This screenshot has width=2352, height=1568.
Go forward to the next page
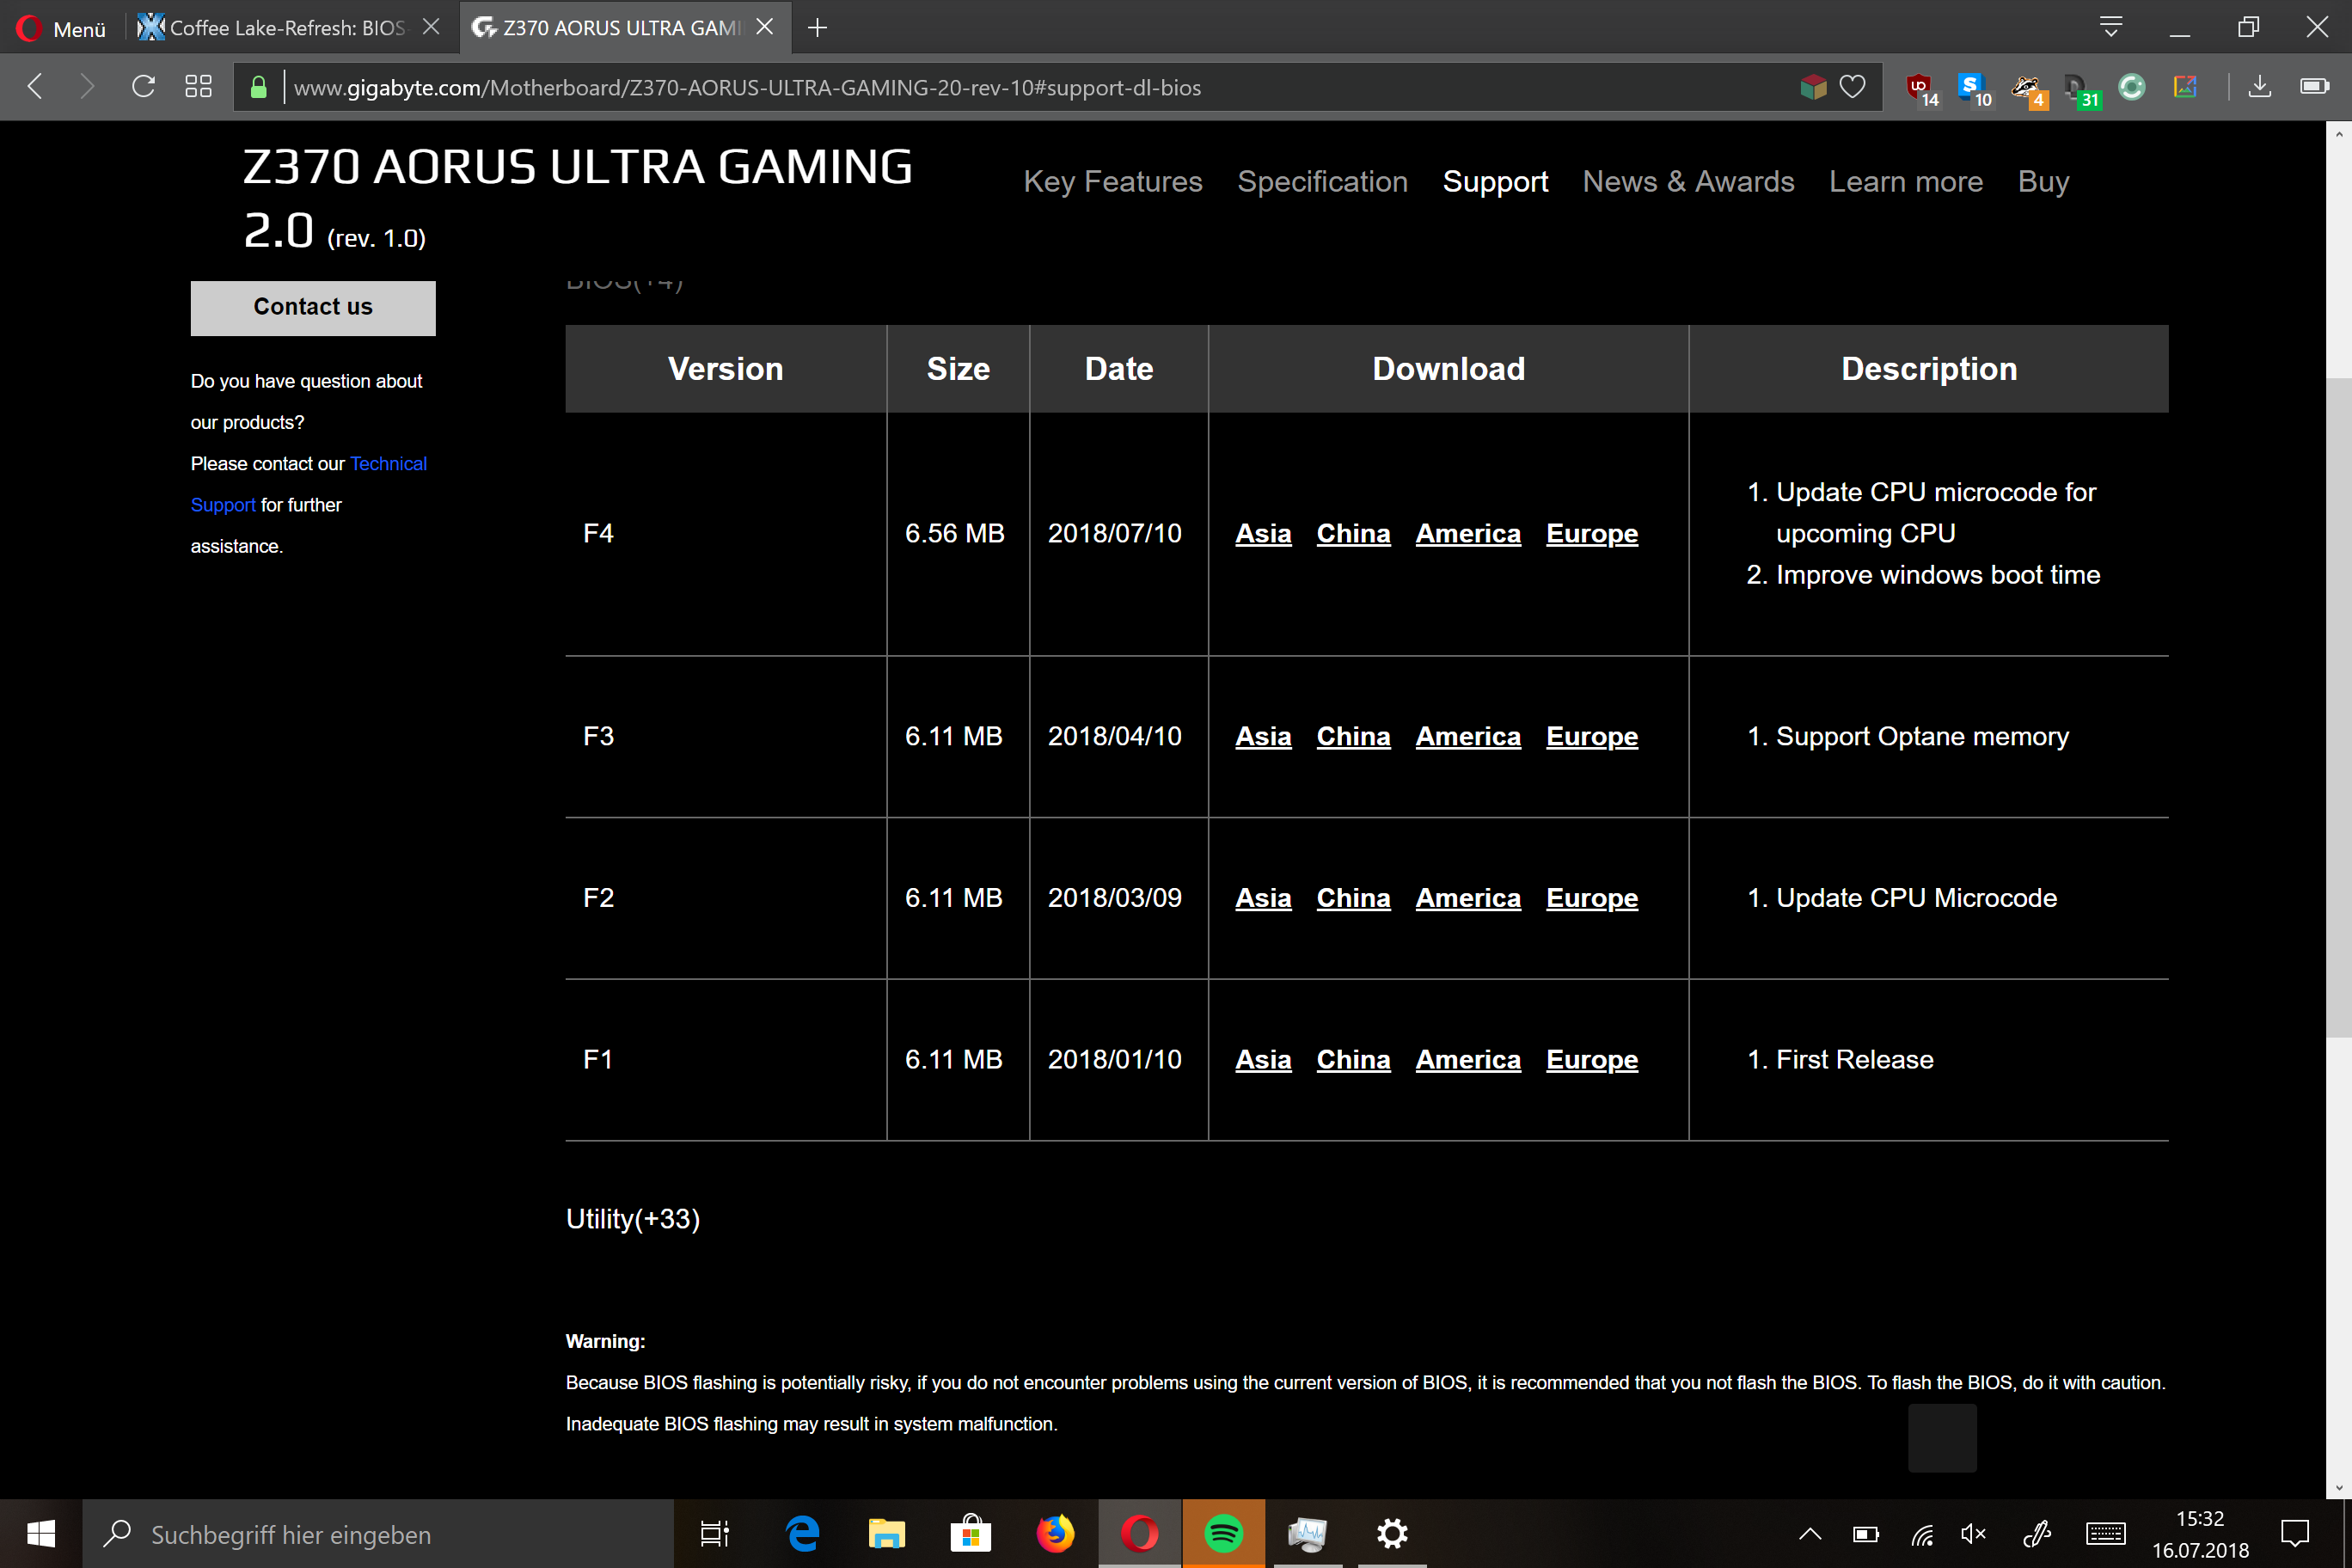tap(88, 87)
